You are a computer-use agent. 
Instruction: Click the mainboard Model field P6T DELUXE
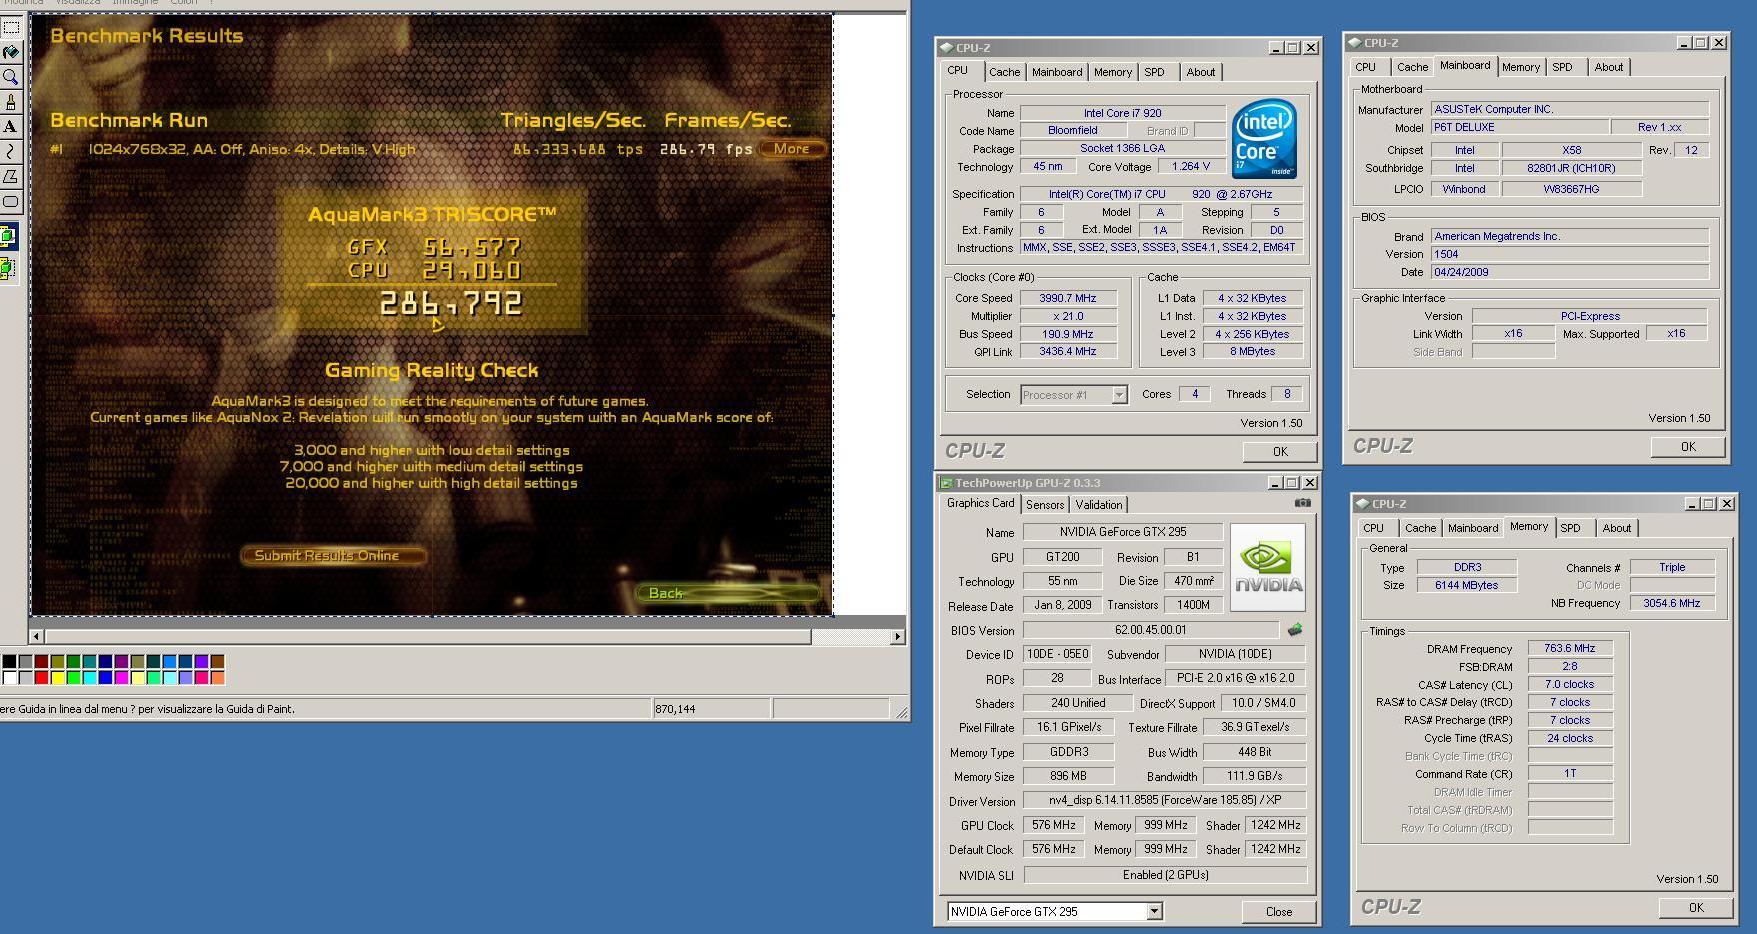tap(1519, 127)
